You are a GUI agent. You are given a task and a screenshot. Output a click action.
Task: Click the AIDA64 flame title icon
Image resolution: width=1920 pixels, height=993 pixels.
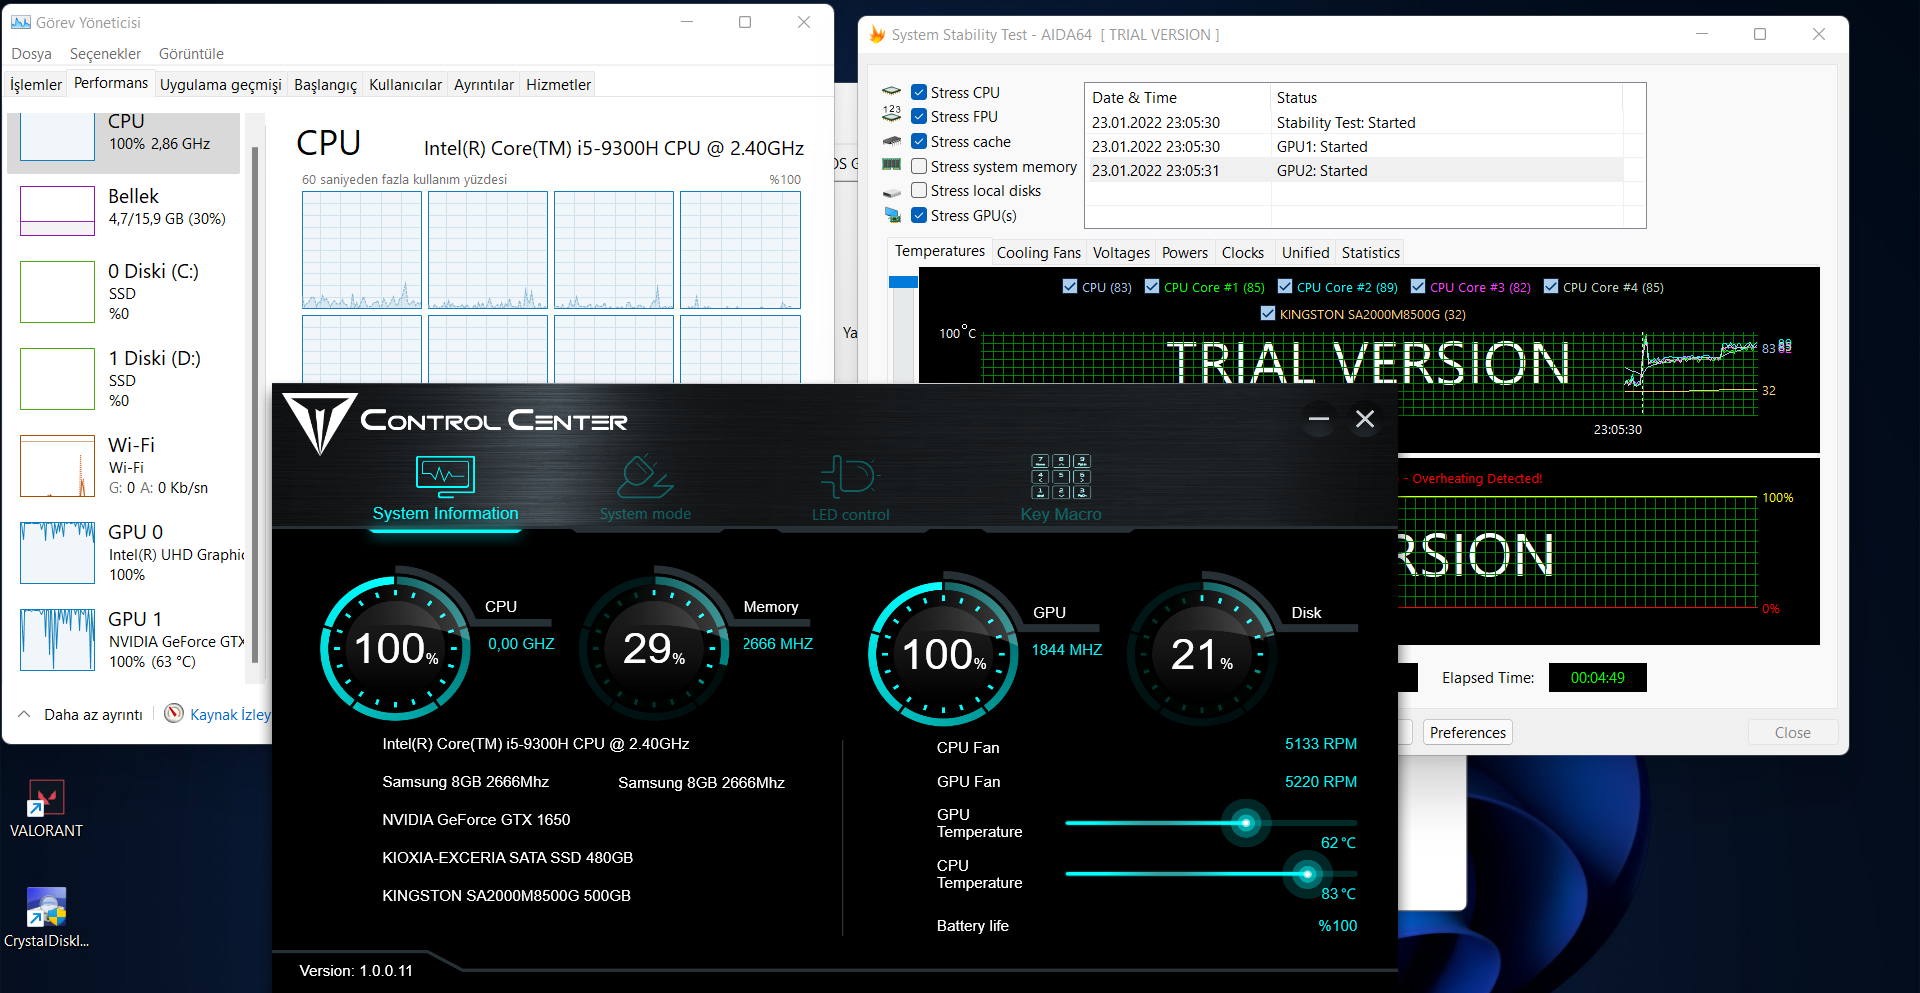pos(877,35)
